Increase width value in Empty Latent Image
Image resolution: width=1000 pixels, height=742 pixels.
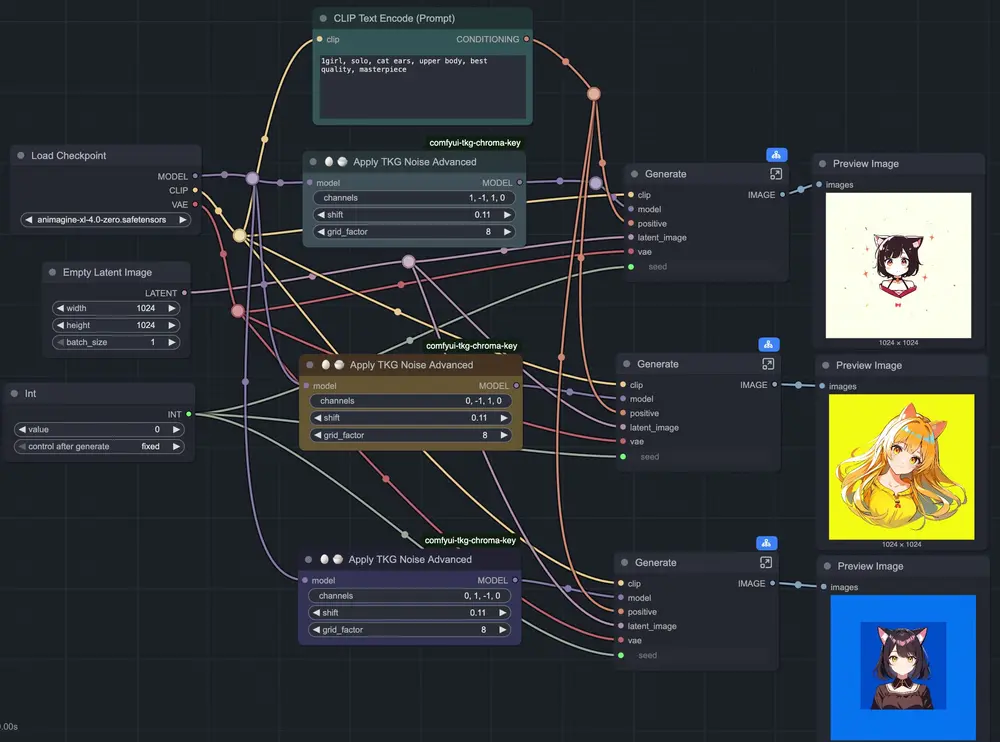point(172,308)
